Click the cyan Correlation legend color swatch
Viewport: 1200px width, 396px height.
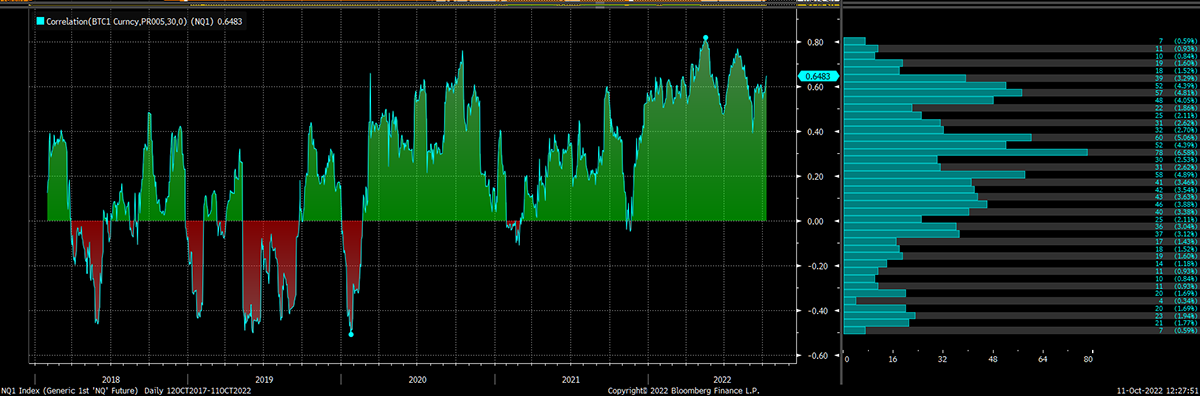pos(39,20)
